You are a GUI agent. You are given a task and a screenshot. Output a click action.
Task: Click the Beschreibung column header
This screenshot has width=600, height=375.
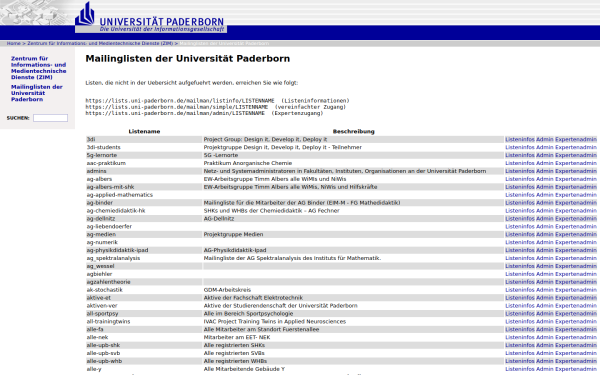click(353, 131)
